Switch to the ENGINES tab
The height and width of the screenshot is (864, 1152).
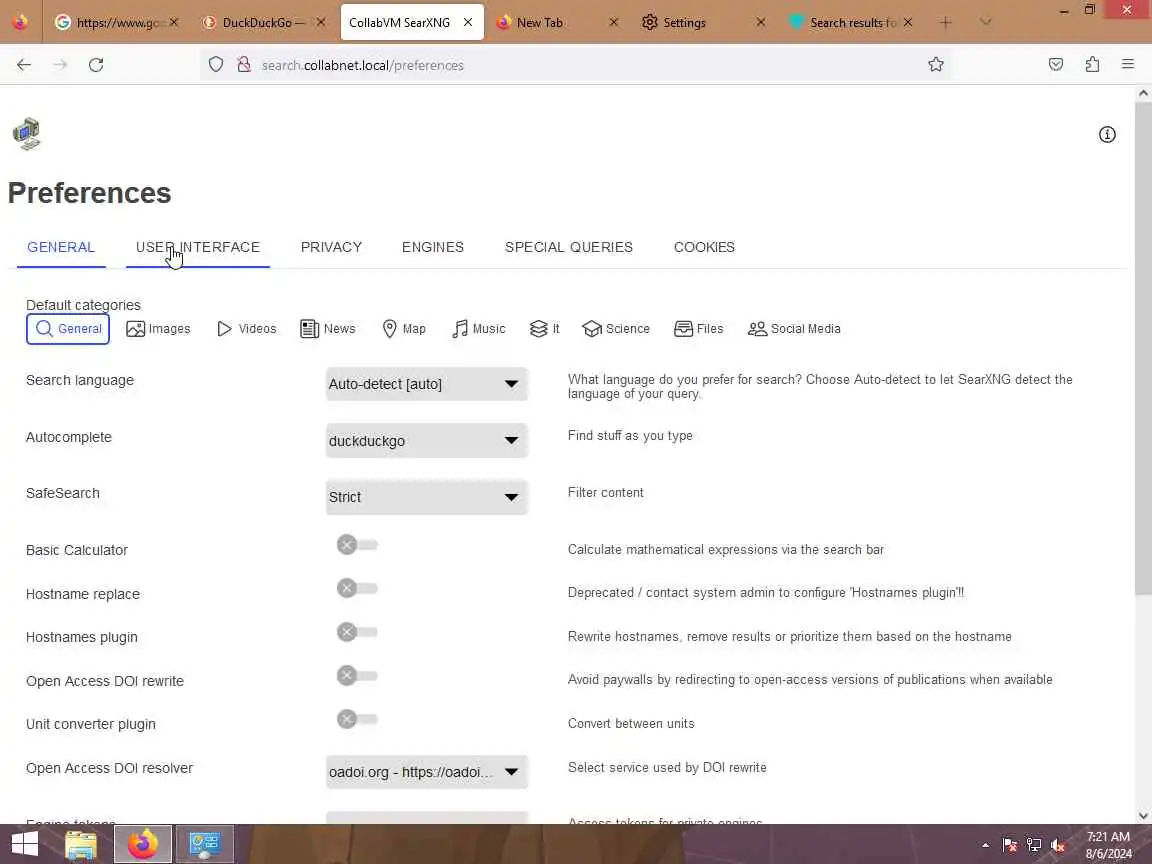coord(433,247)
